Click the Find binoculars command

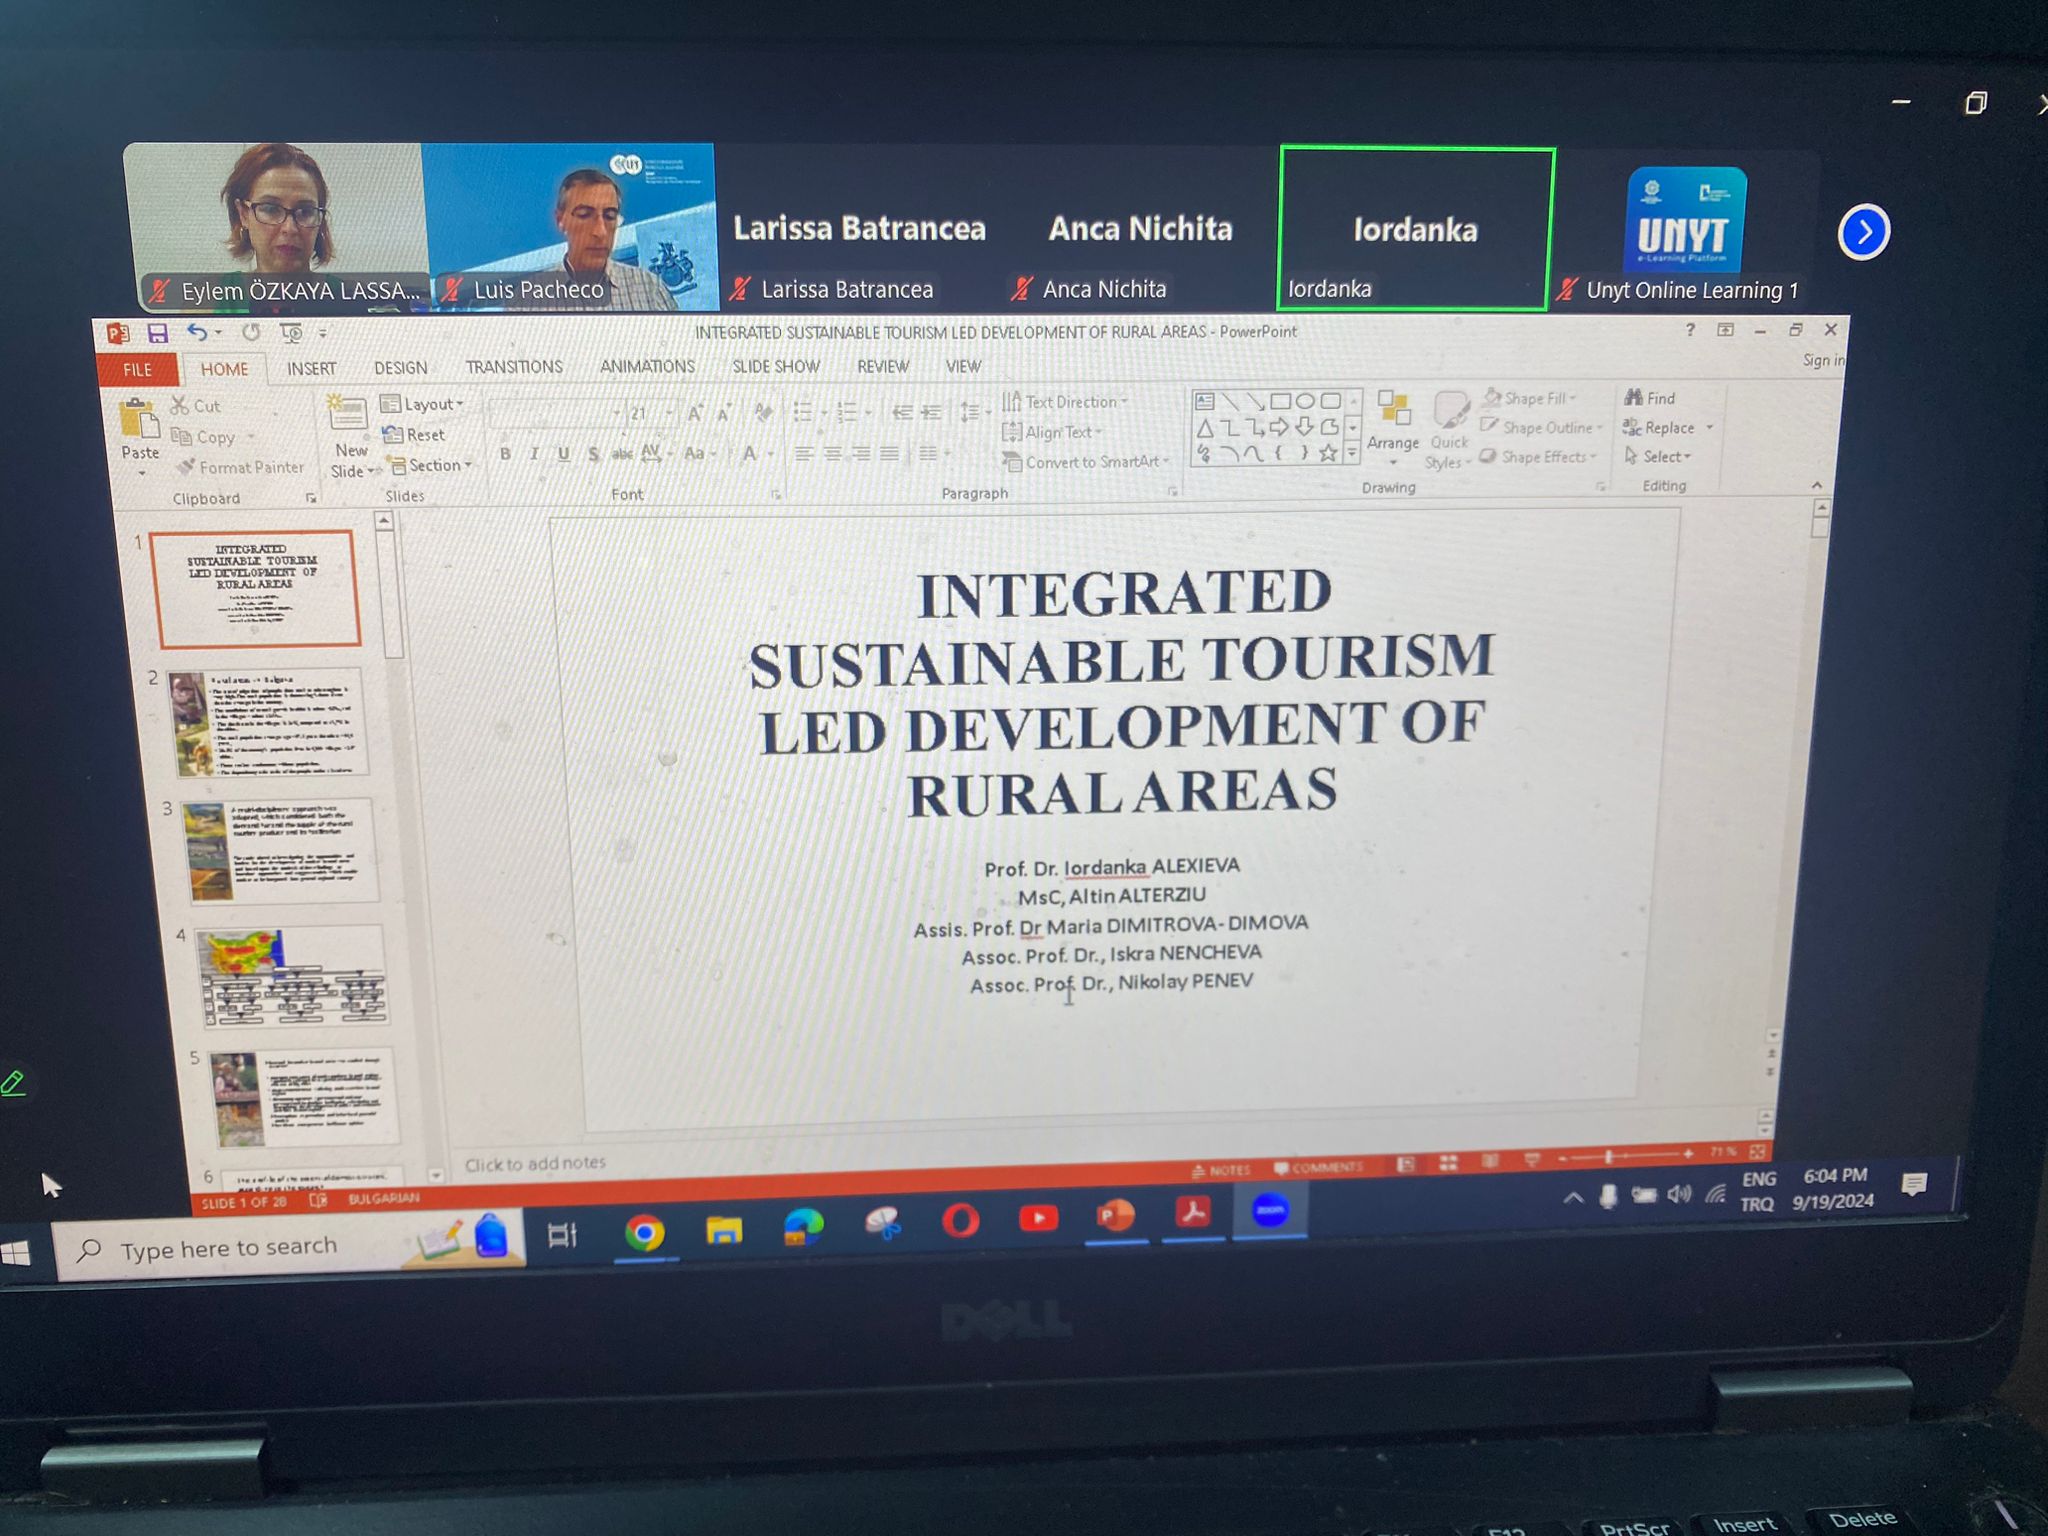pos(1650,398)
